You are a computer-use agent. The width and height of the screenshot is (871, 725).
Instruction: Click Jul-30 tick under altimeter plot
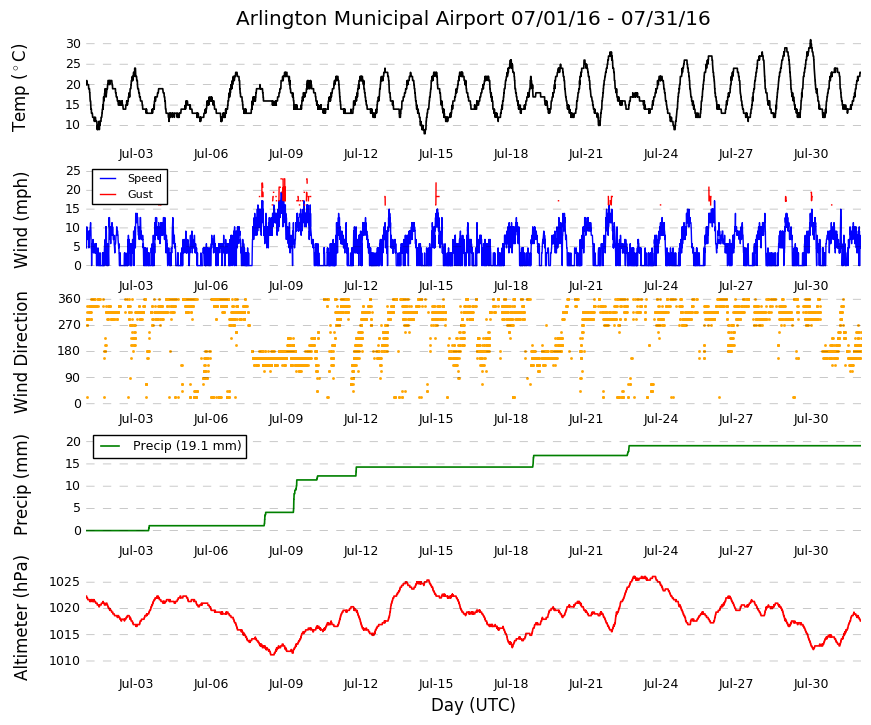coord(810,684)
